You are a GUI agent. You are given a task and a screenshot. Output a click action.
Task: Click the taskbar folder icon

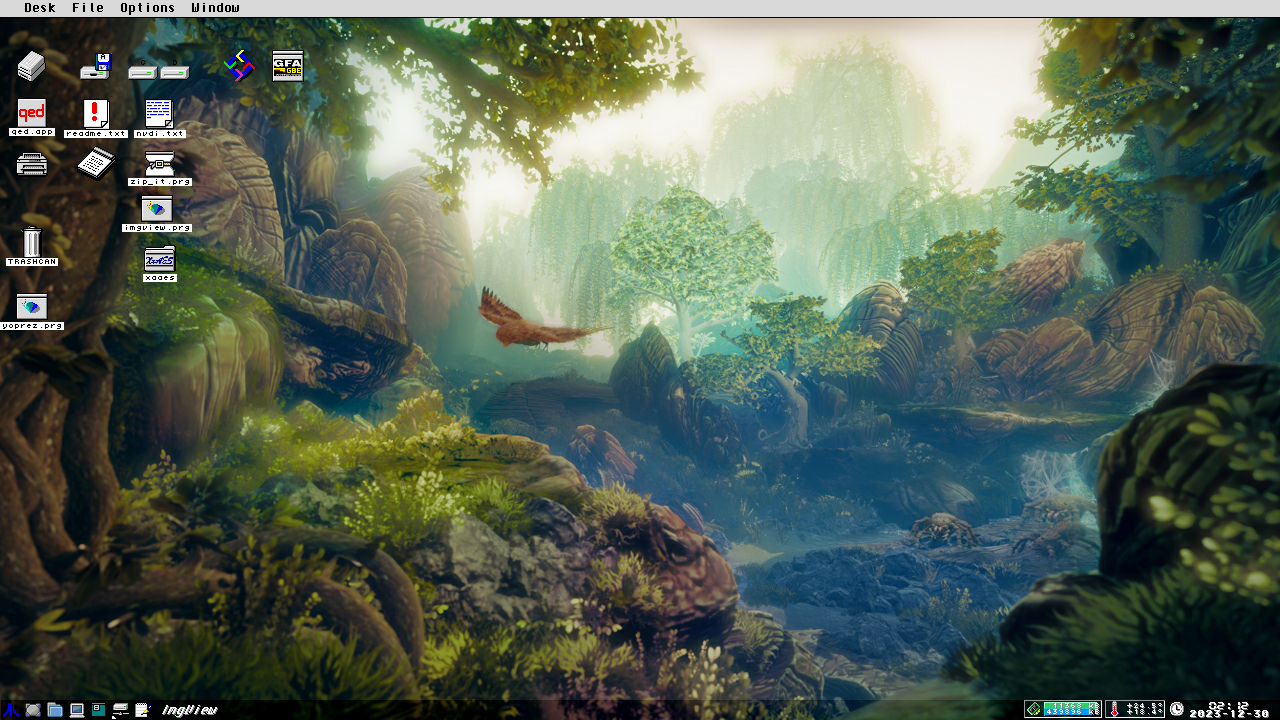click(55, 710)
